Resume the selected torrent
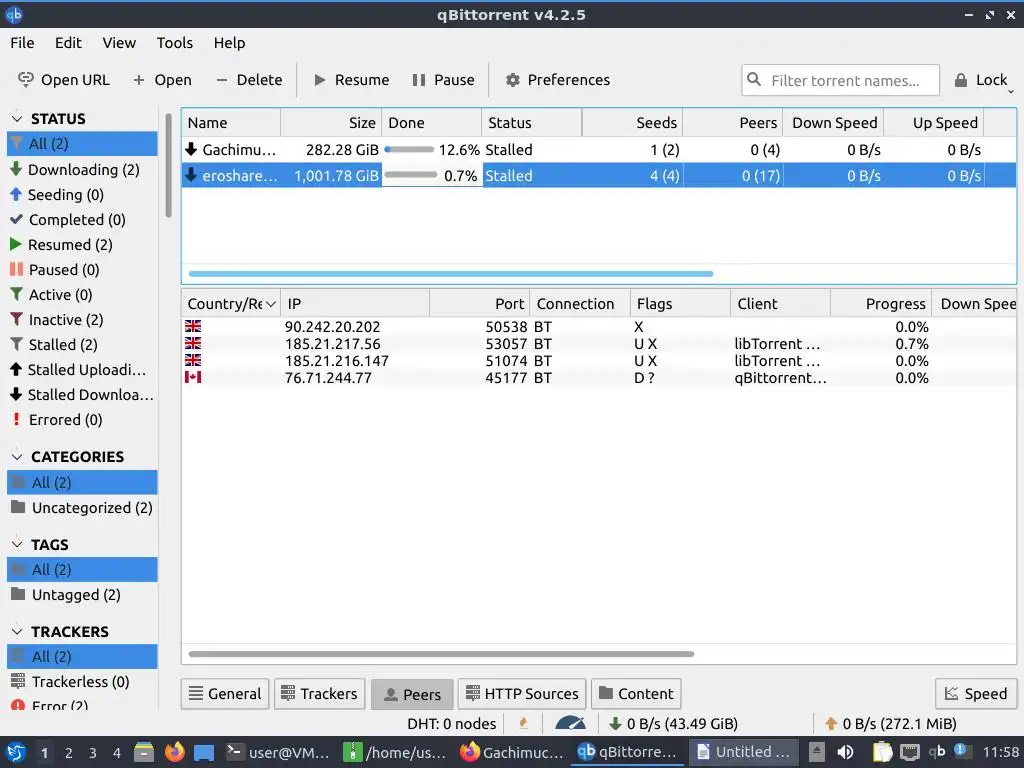Image resolution: width=1024 pixels, height=768 pixels. [x=351, y=80]
